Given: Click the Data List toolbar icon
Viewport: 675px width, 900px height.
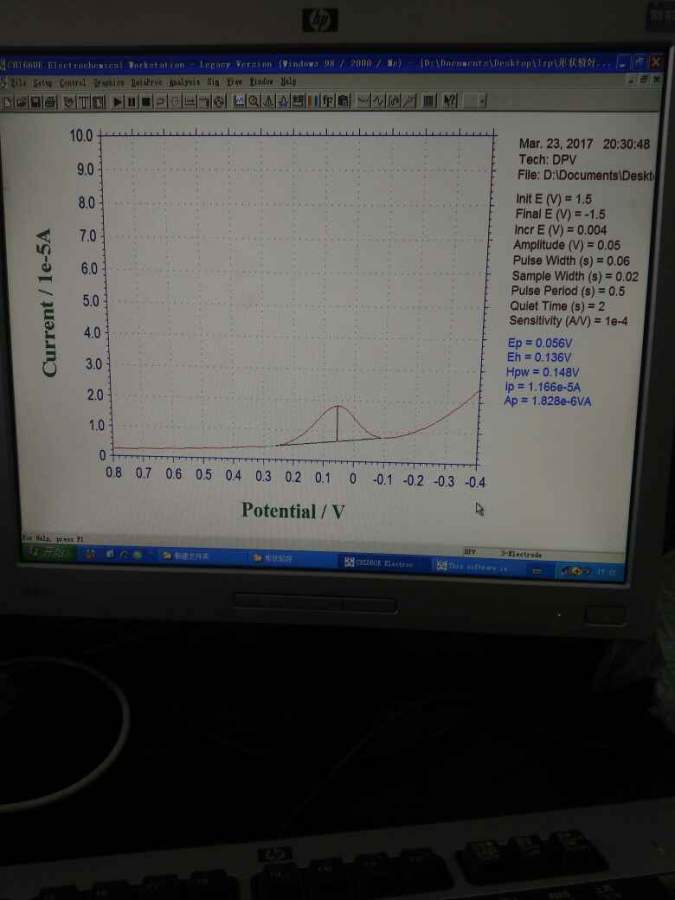Looking at the screenshot, I should pos(428,102).
